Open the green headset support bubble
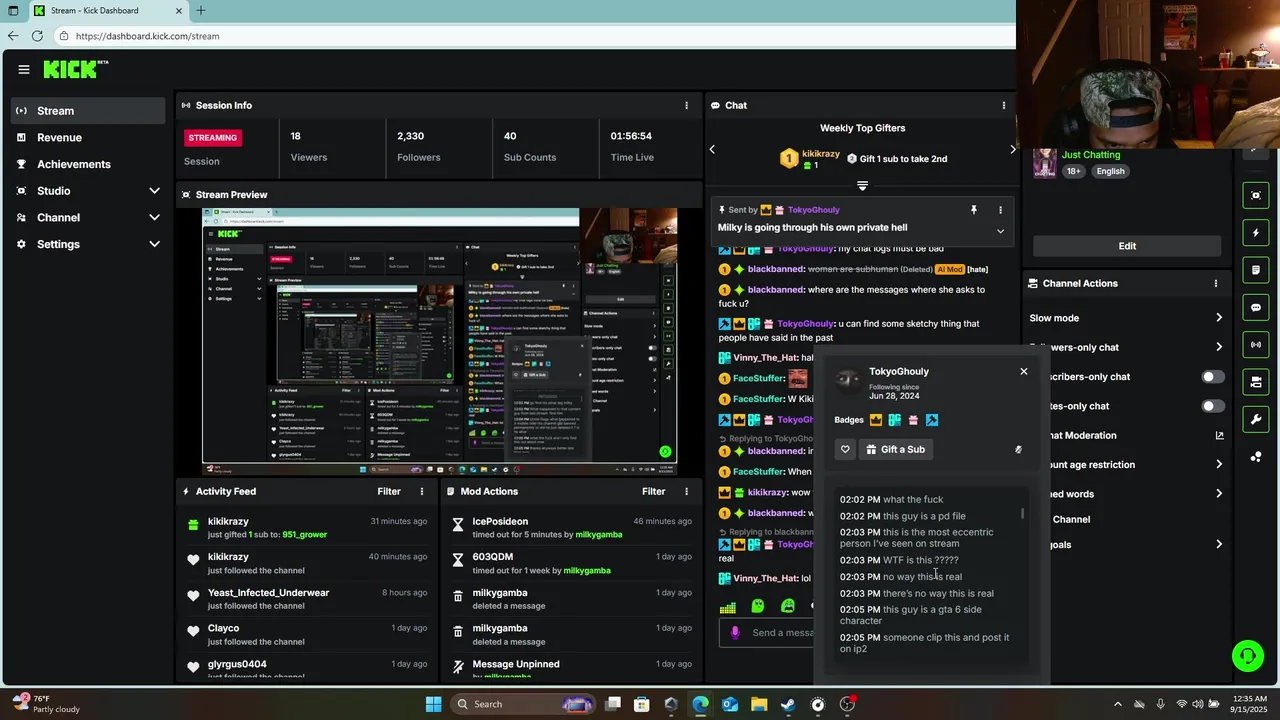1280x720 pixels. (1247, 656)
